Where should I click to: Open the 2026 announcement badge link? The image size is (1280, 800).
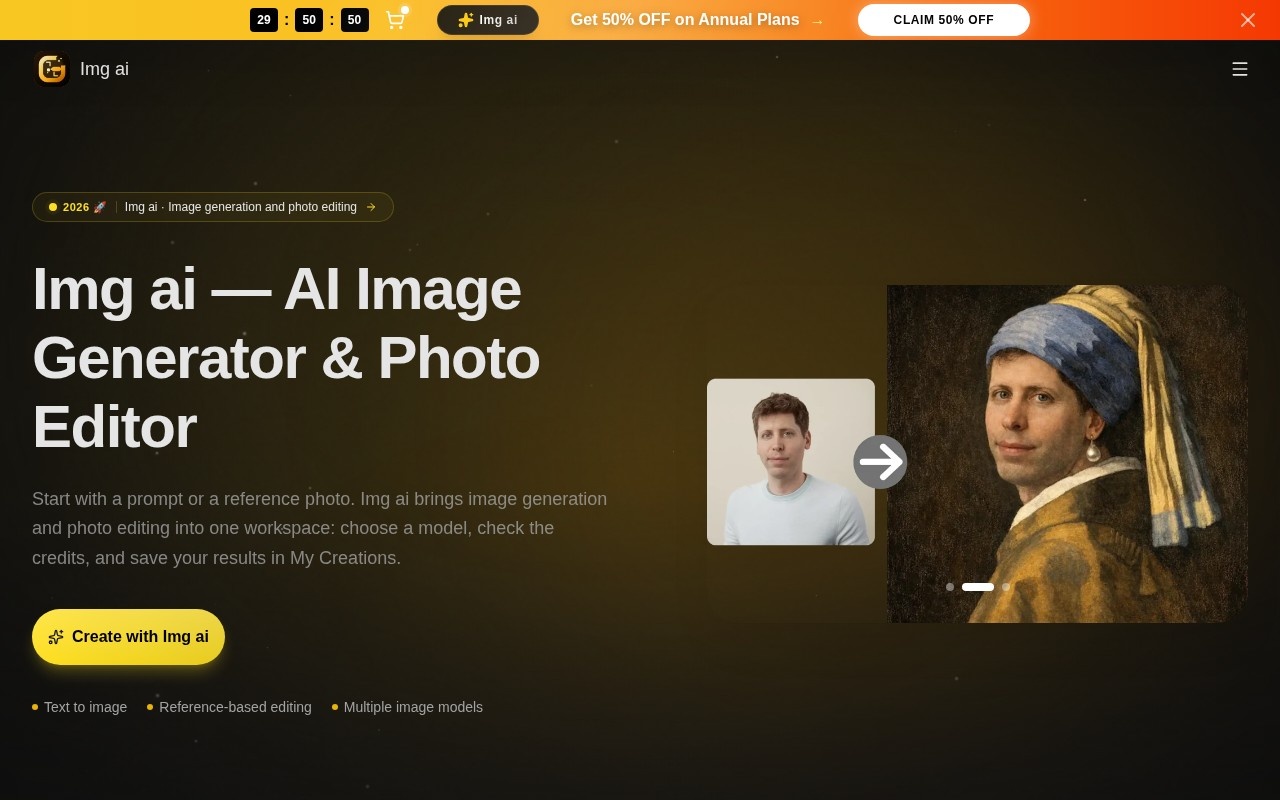213,207
